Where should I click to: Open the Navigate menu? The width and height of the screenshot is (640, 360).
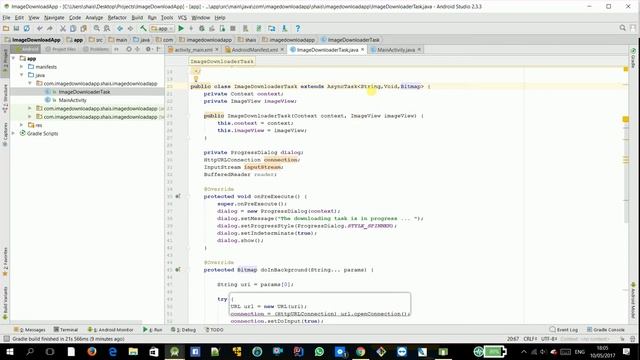[x=54, y=18]
